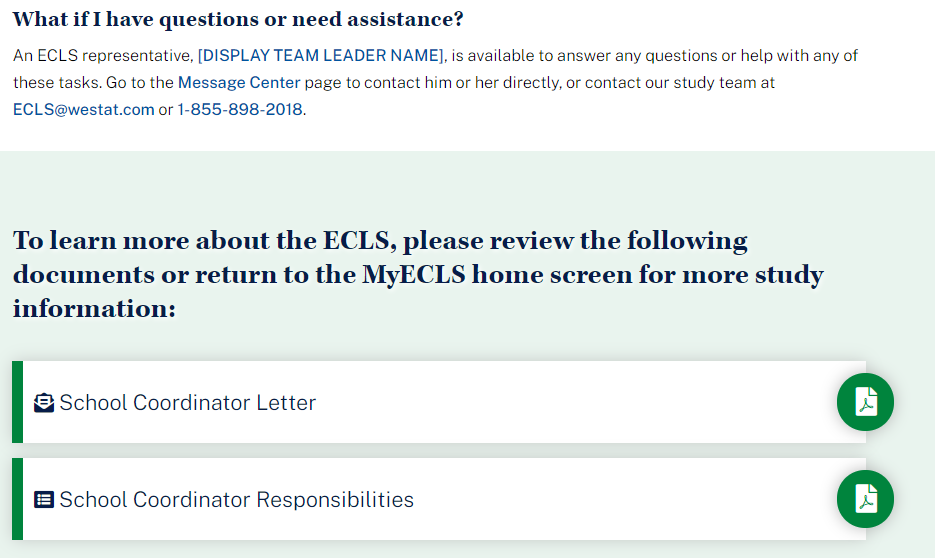Click green accent bar on Responsibilities card
The image size is (935, 558).
(17, 499)
